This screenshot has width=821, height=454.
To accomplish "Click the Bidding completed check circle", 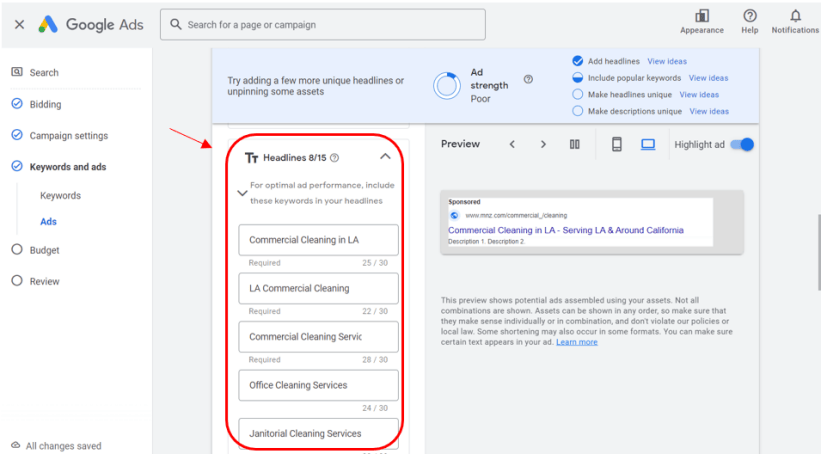I will (x=17, y=104).
